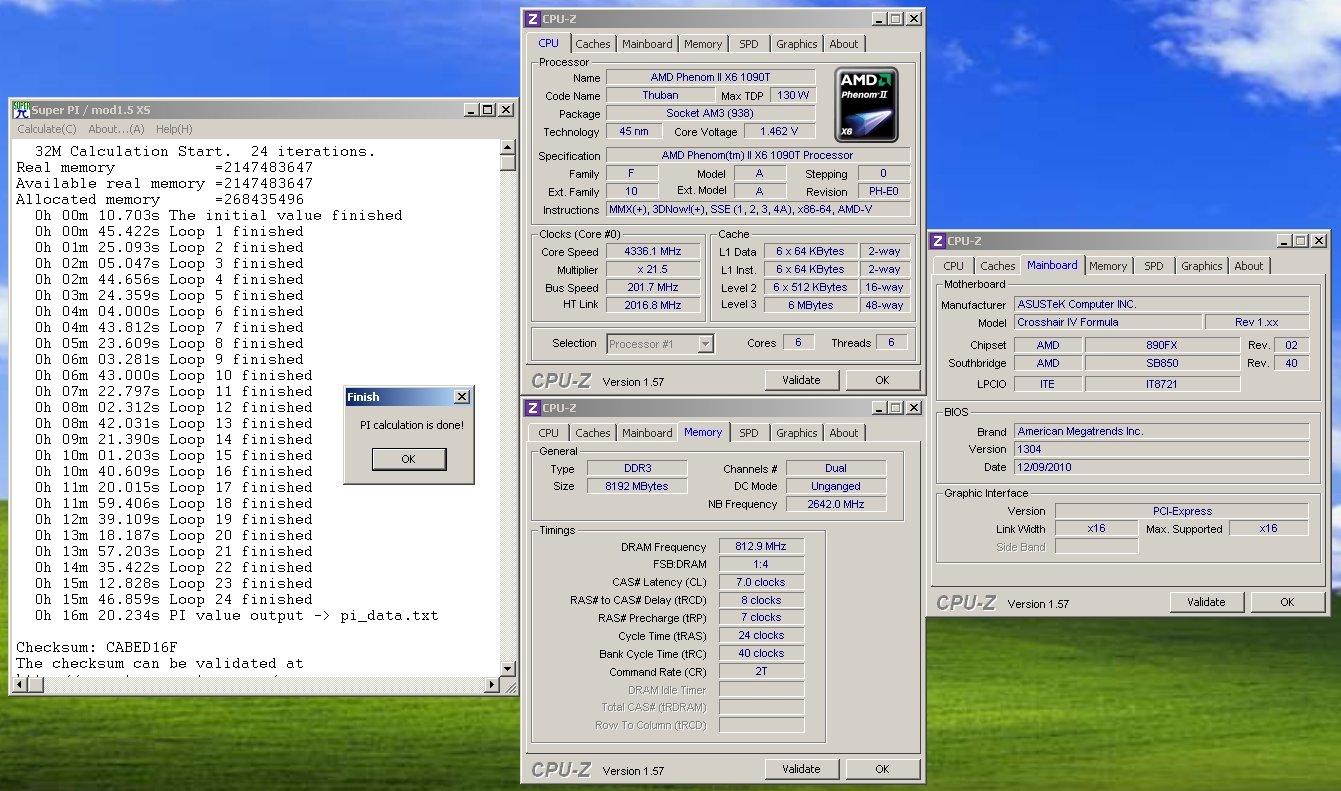Viewport: 1341px width, 791px height.
Task: Select About tab in the memory CPU-Z window
Action: click(x=844, y=433)
